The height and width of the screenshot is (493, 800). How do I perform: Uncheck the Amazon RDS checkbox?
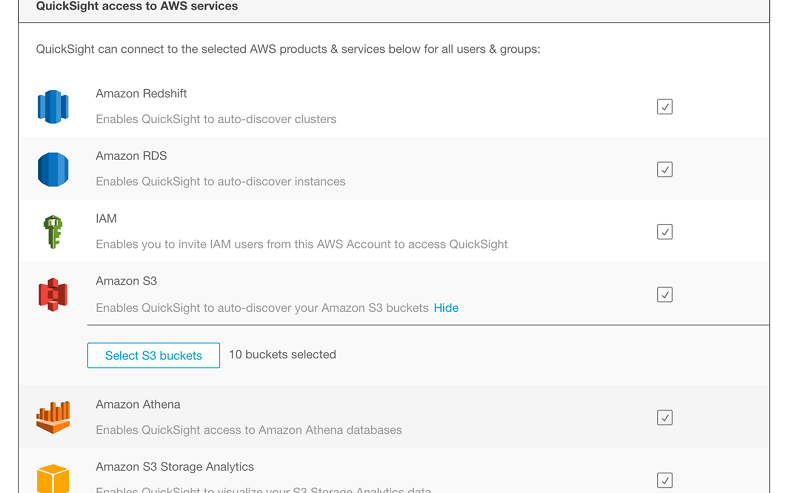665,170
